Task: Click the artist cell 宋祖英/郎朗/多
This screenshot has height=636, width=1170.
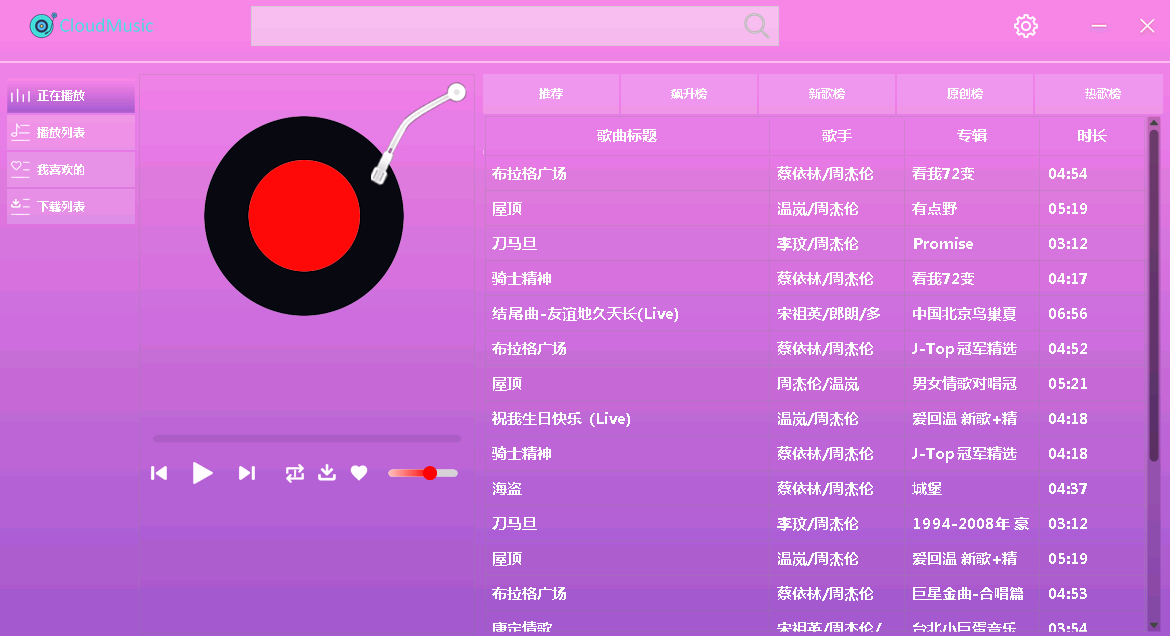Action: 836,314
